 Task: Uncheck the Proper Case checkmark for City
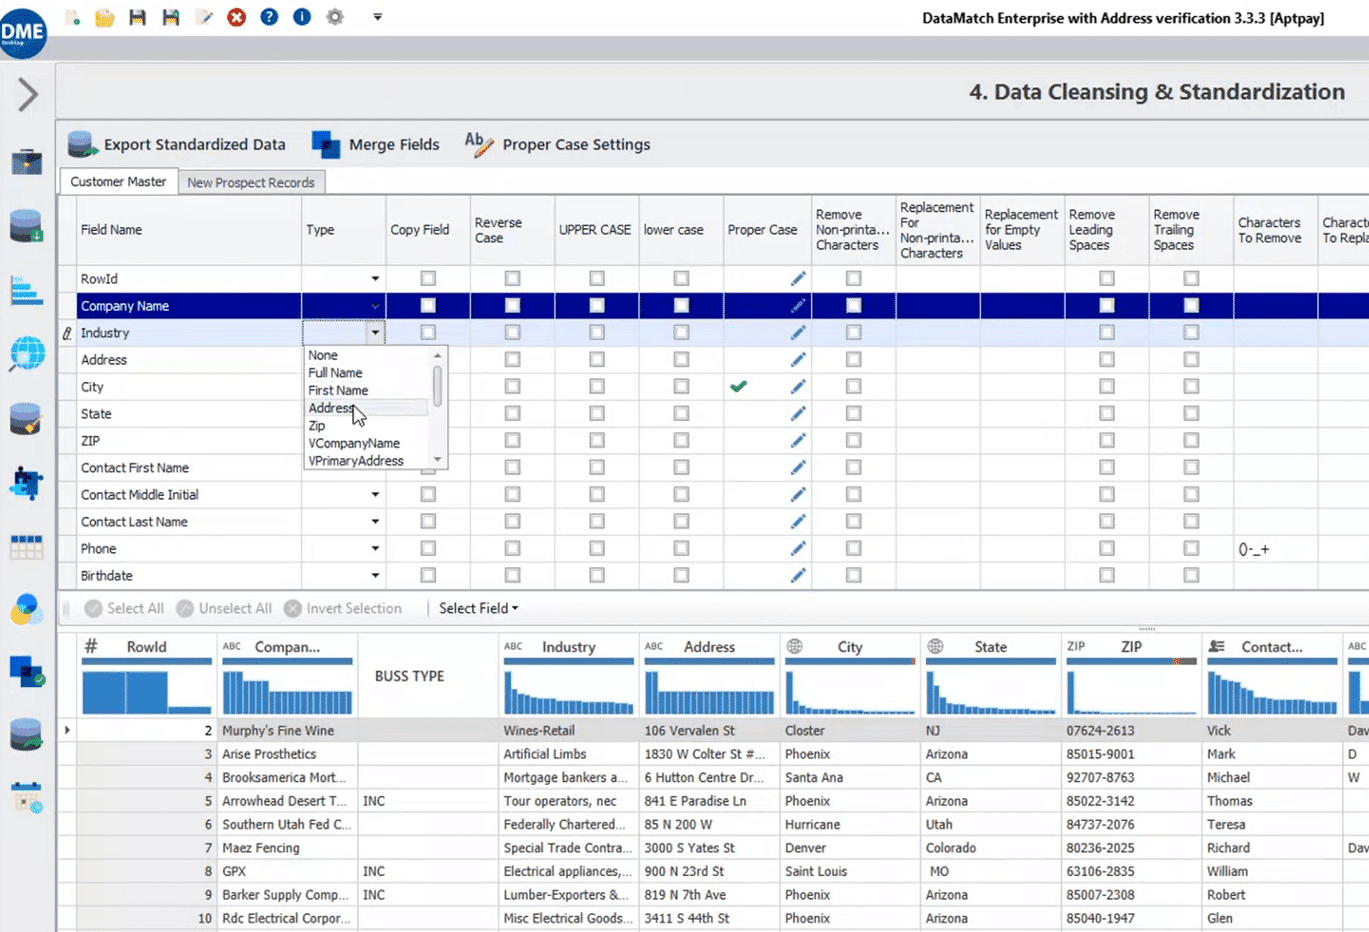[739, 386]
